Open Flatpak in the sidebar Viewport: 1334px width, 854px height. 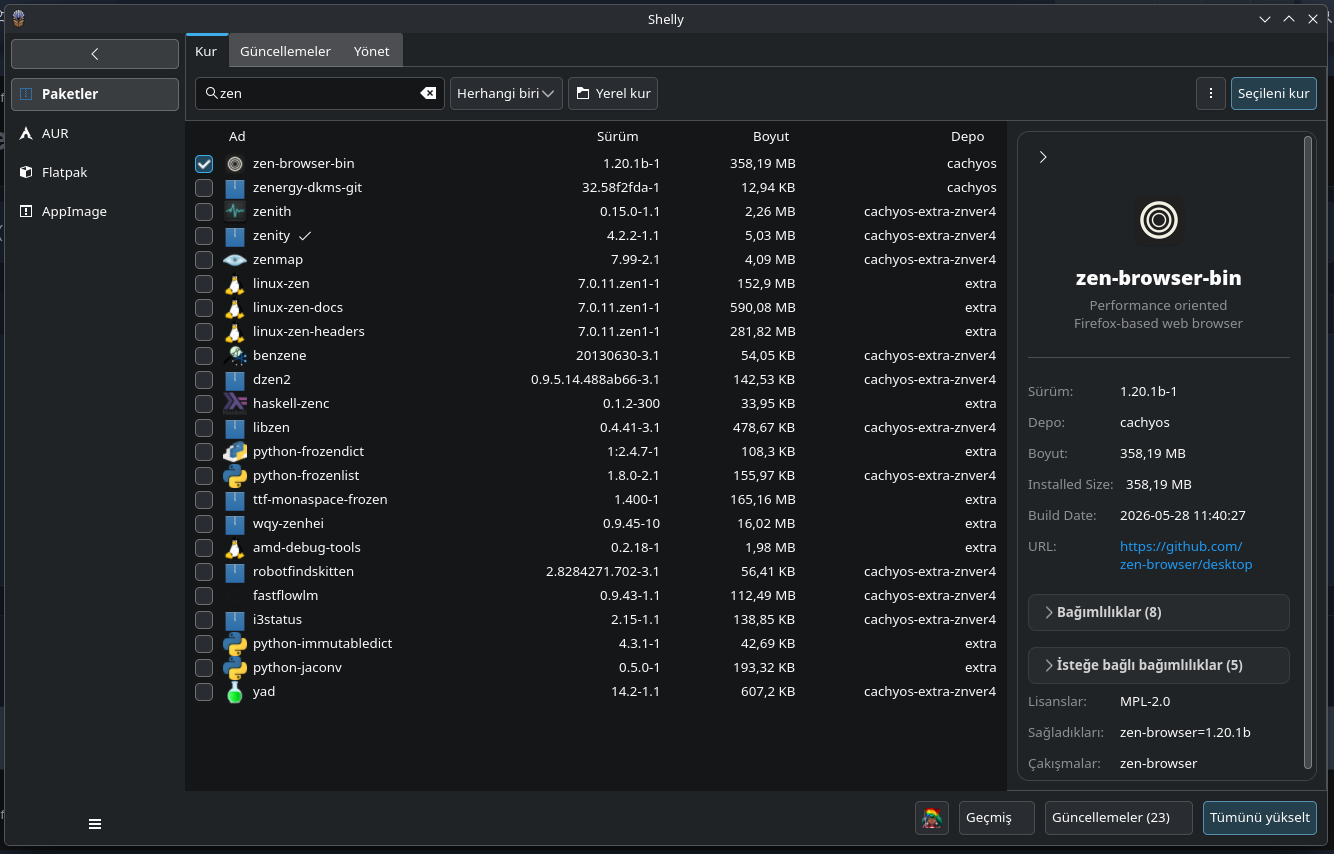95,172
